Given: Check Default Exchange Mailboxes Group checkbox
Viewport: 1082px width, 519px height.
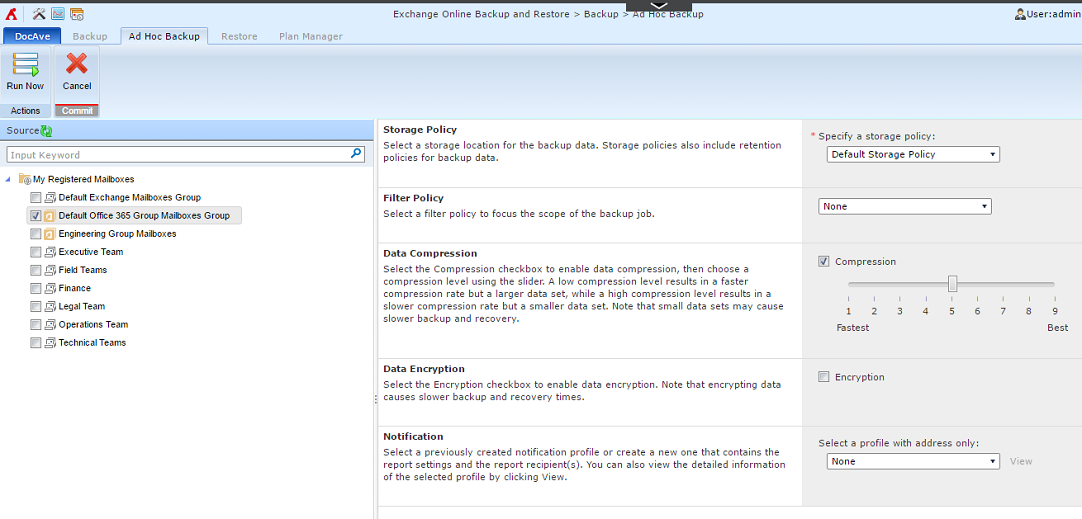Looking at the screenshot, I should coord(36,197).
